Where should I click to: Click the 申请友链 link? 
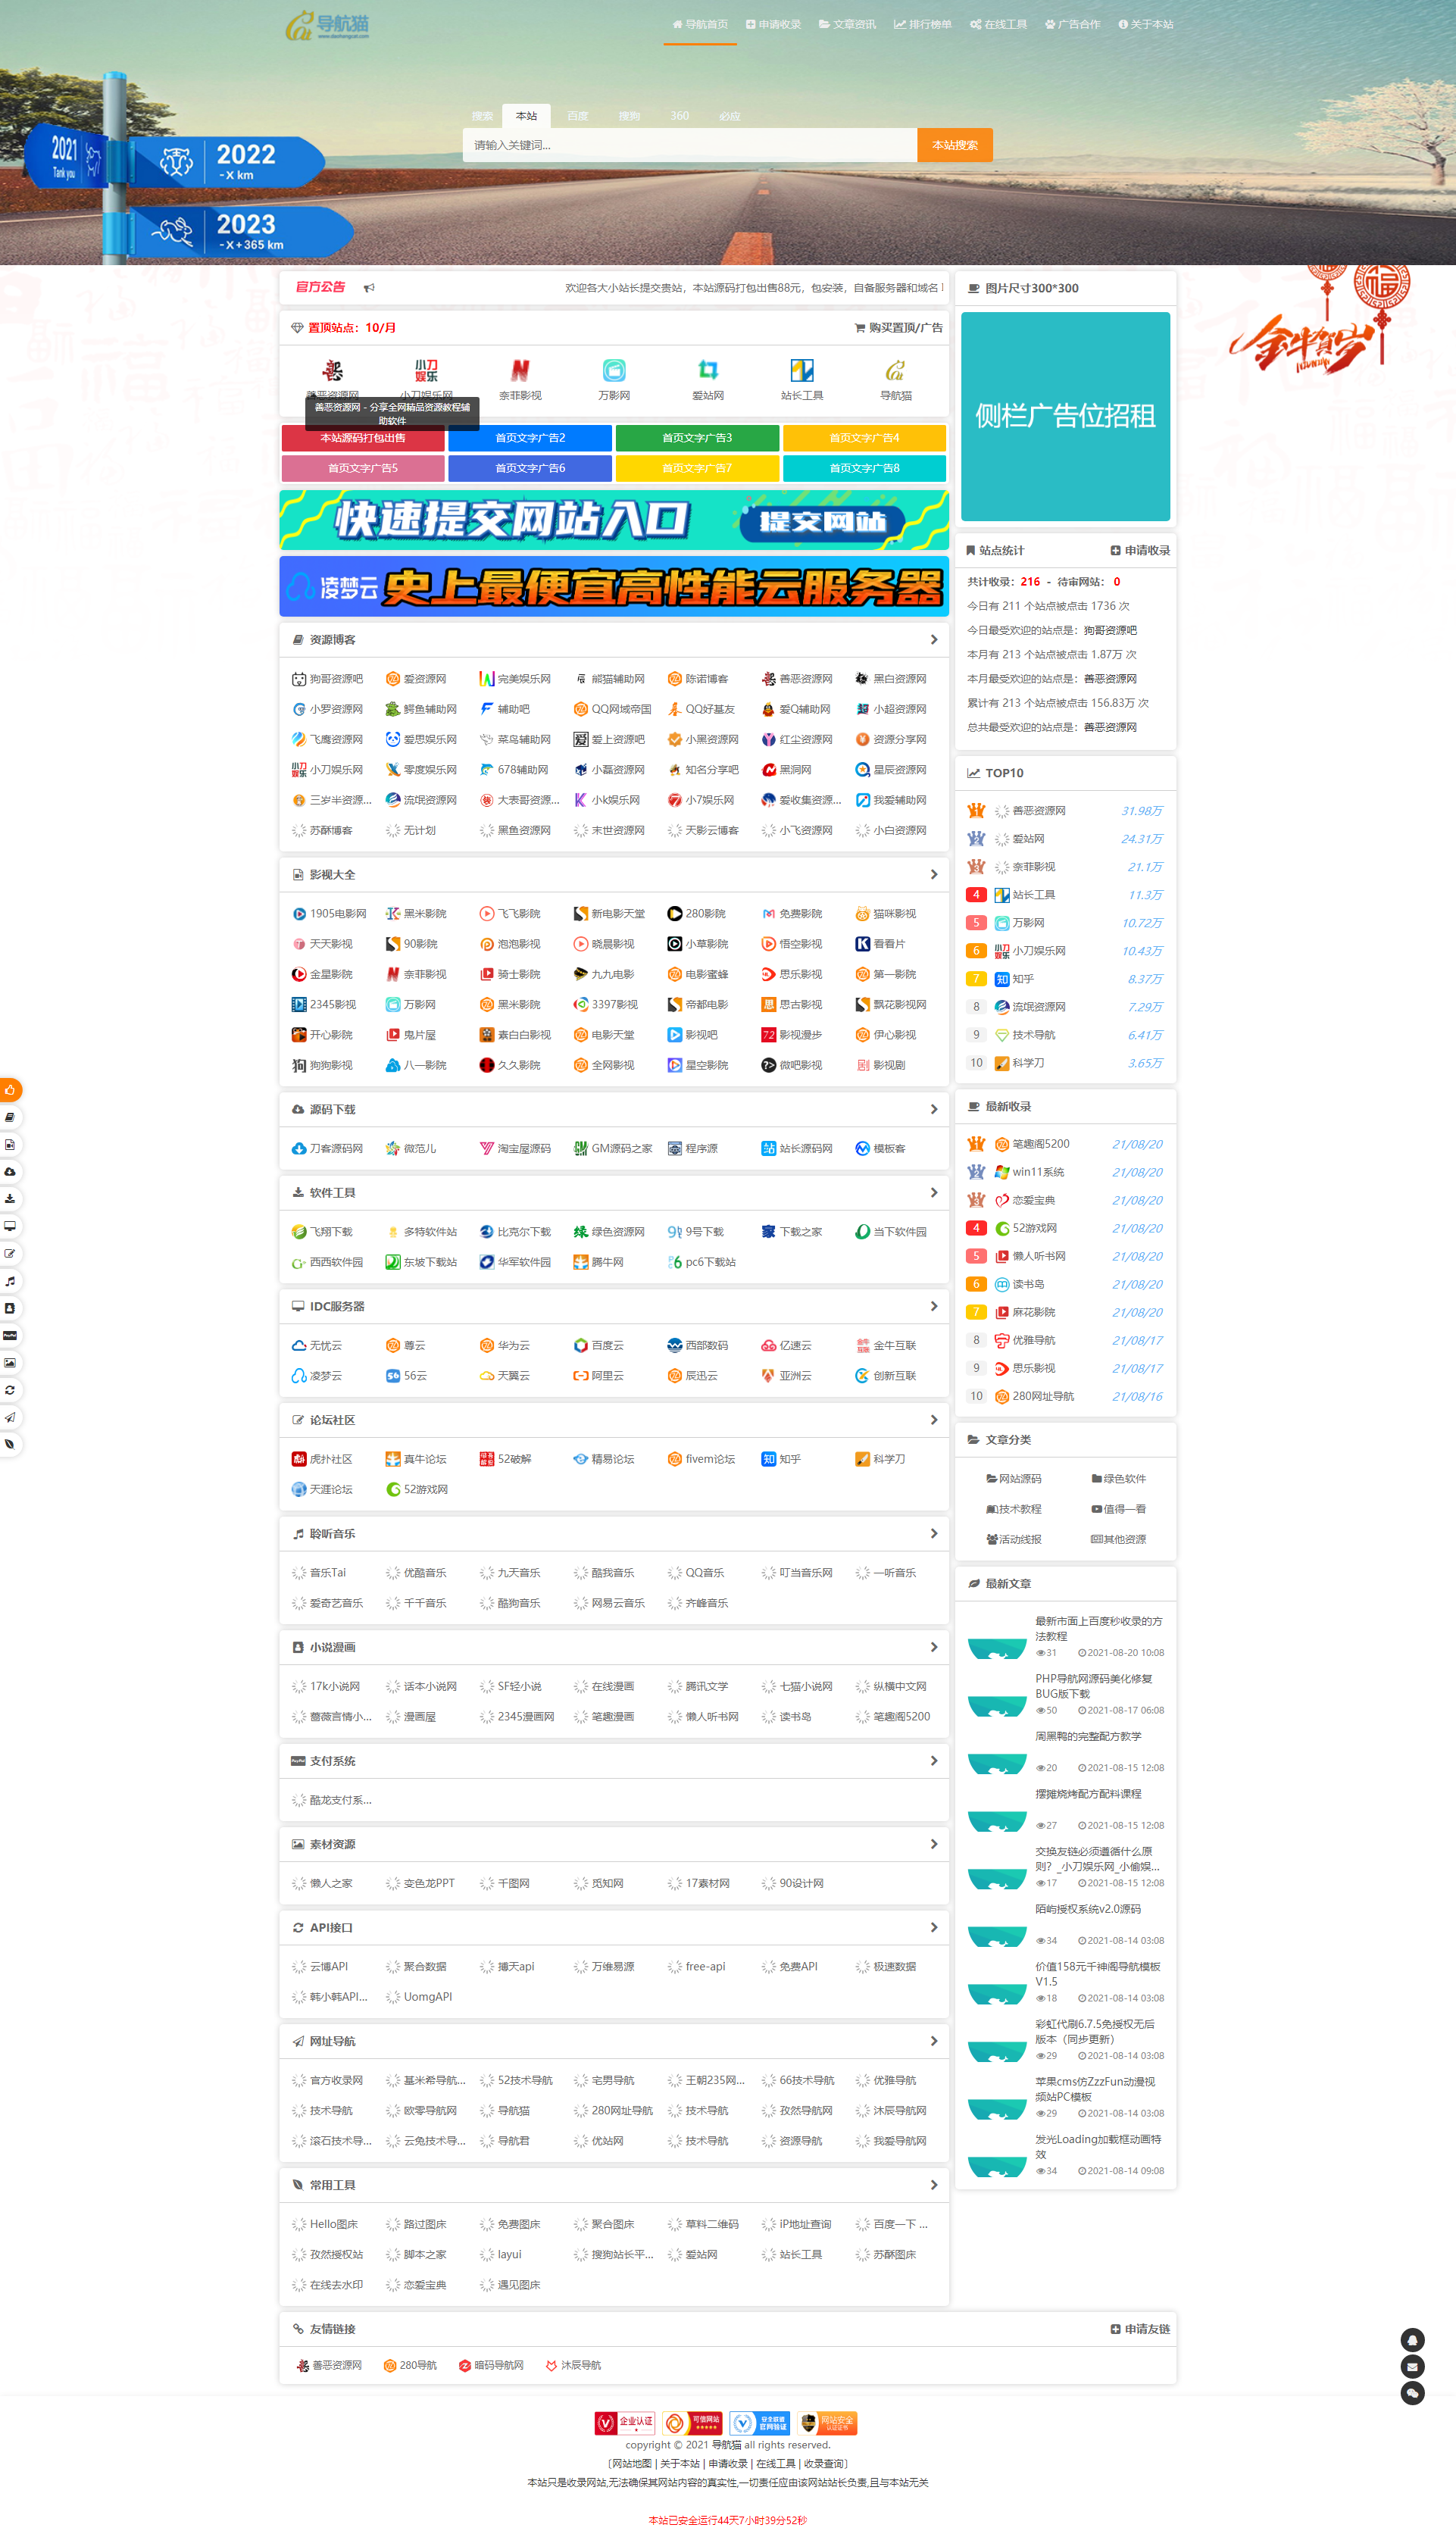[1140, 2330]
